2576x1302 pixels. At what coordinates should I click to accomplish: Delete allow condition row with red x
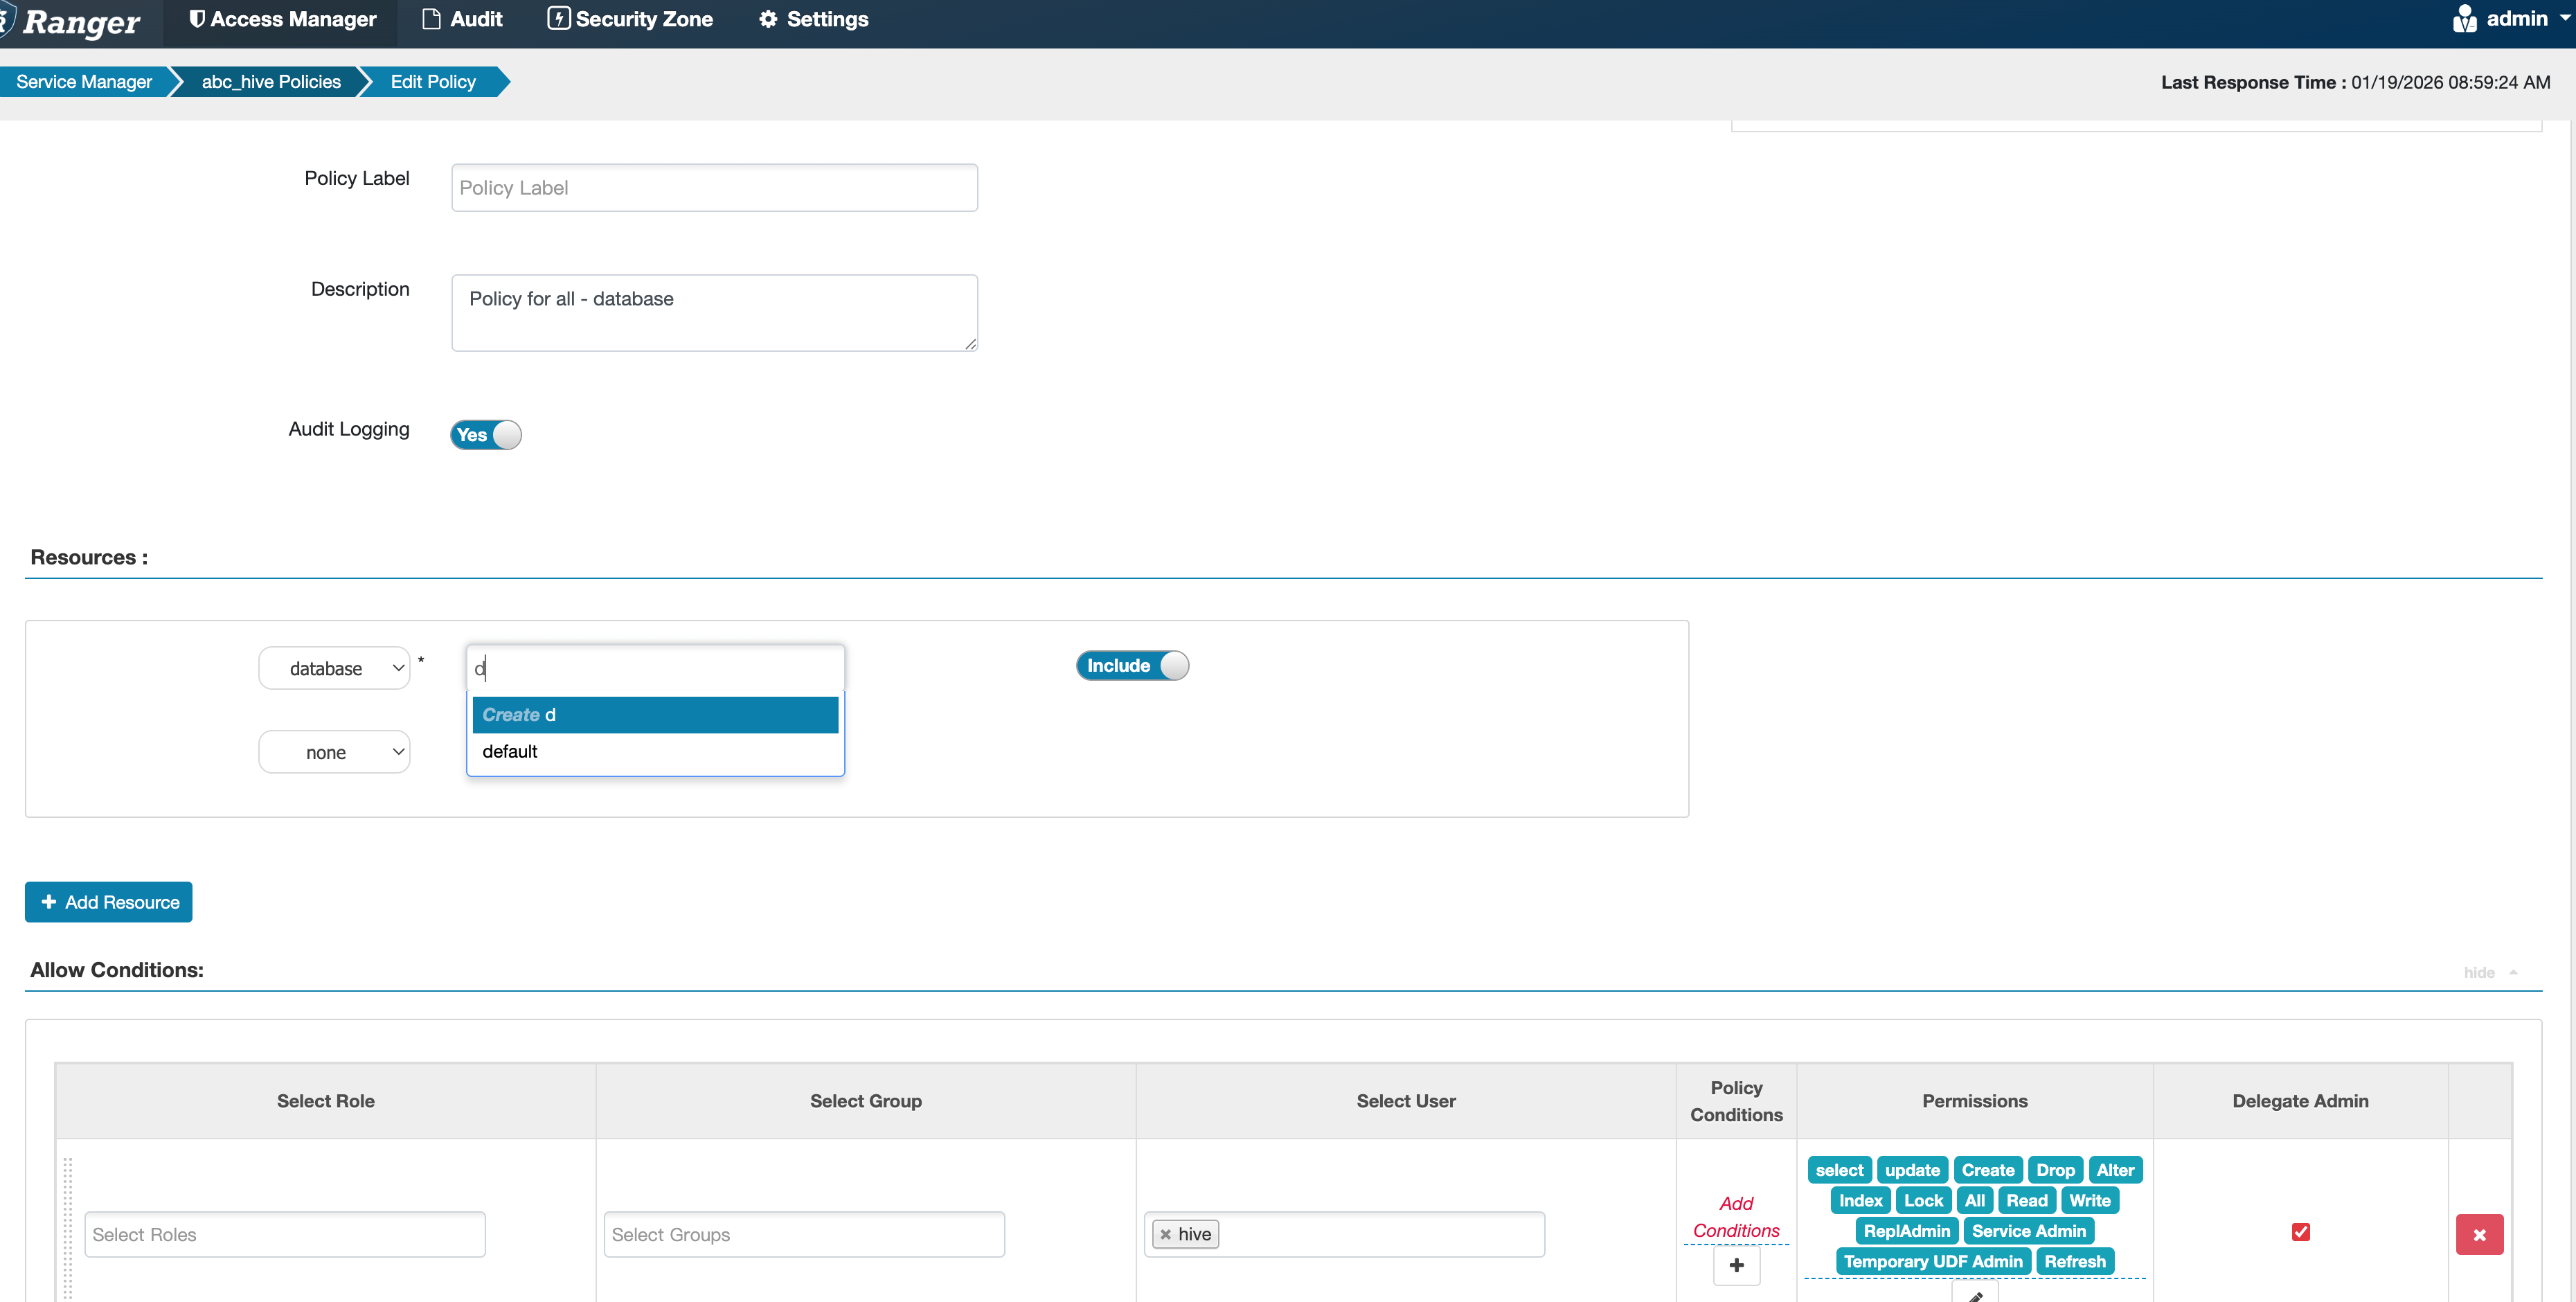click(x=2479, y=1235)
